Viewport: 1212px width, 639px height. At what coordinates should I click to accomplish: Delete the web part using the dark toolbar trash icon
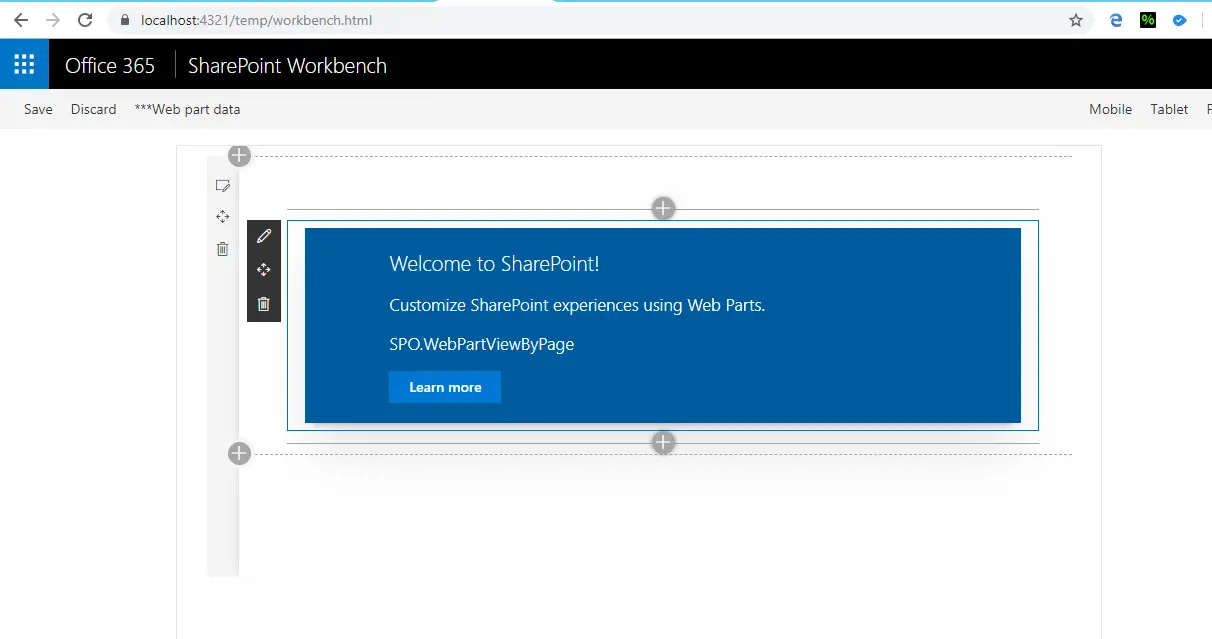tap(264, 304)
